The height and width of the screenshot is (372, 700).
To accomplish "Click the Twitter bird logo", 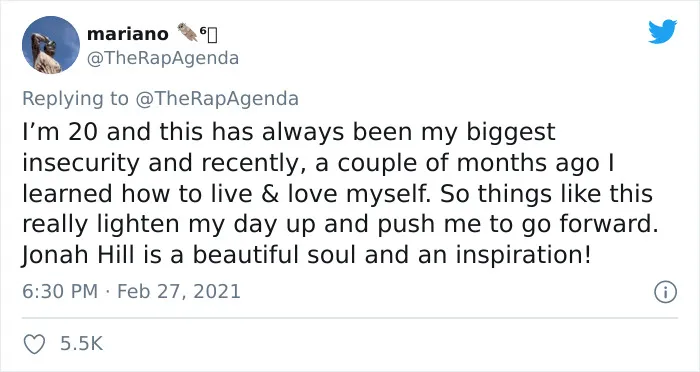I will (x=662, y=31).
